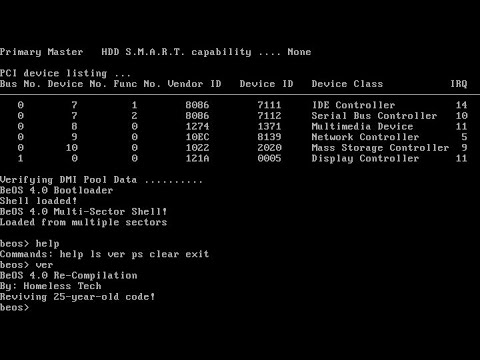480x360 pixels.
Task: Click IRQ "5" for Network Controller
Action: click(x=464, y=137)
